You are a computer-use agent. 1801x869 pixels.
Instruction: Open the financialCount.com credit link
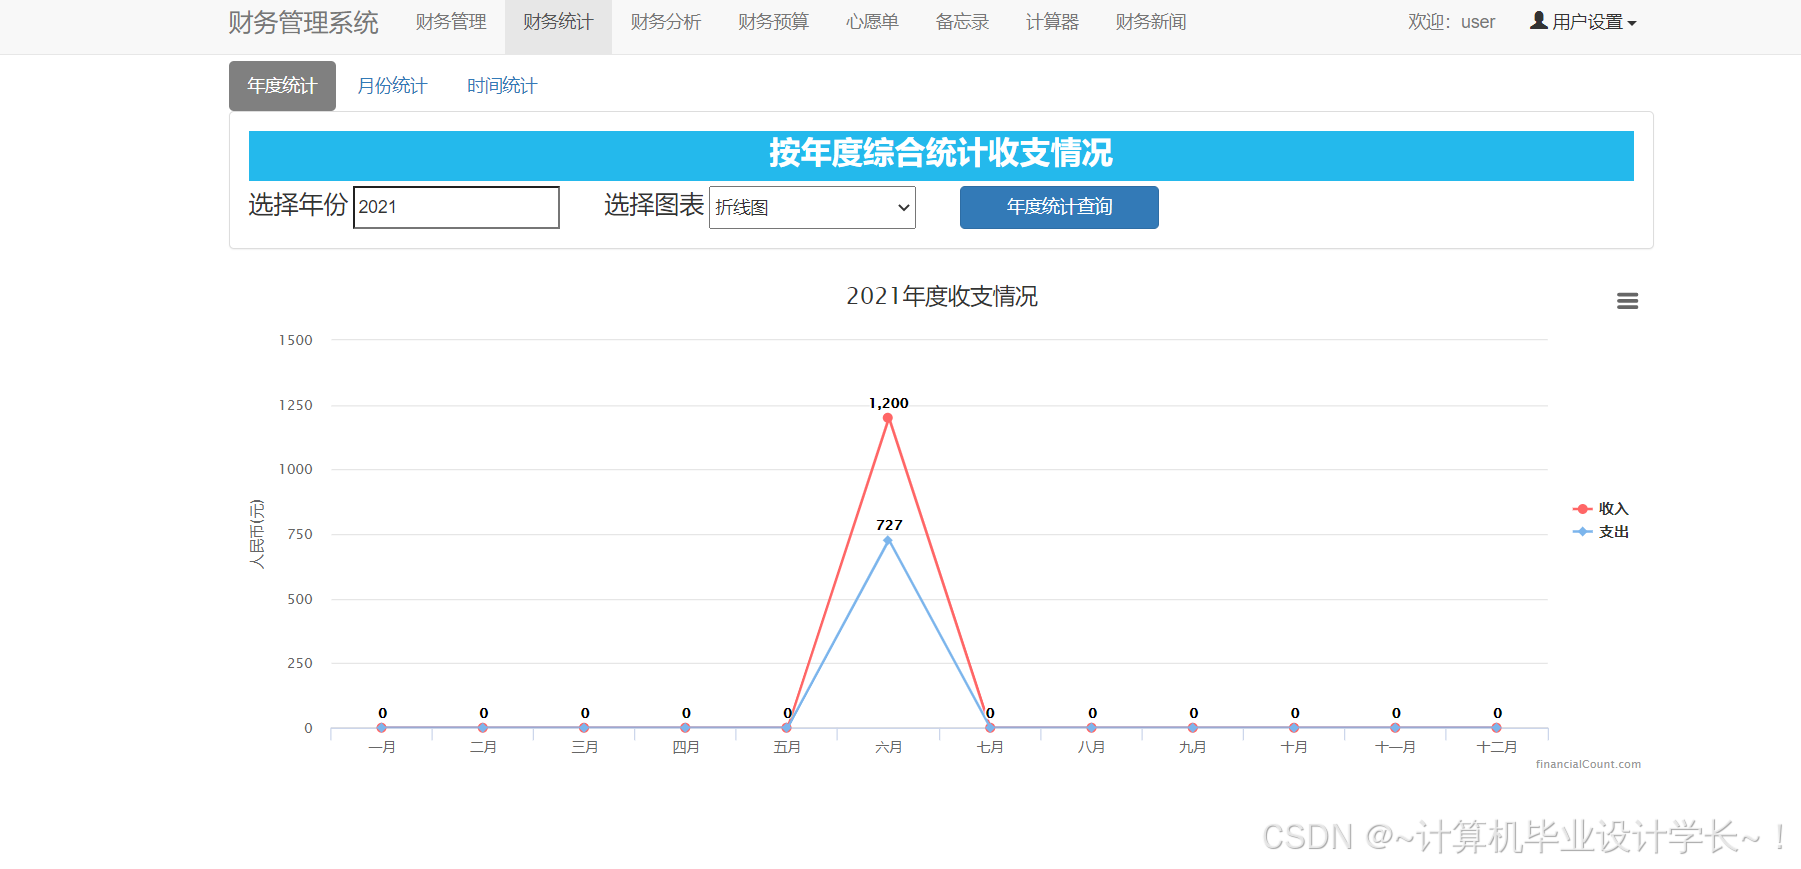coord(1588,764)
